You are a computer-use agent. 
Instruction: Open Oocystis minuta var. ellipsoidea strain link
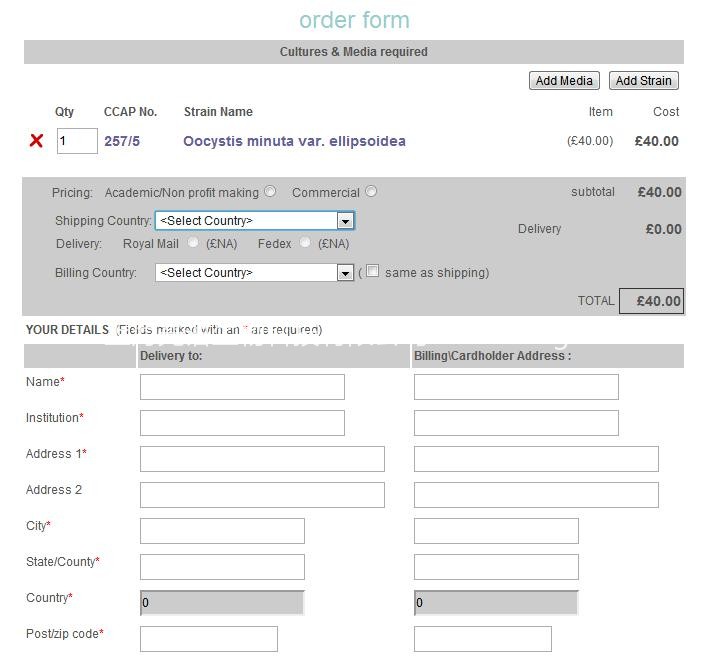294,141
